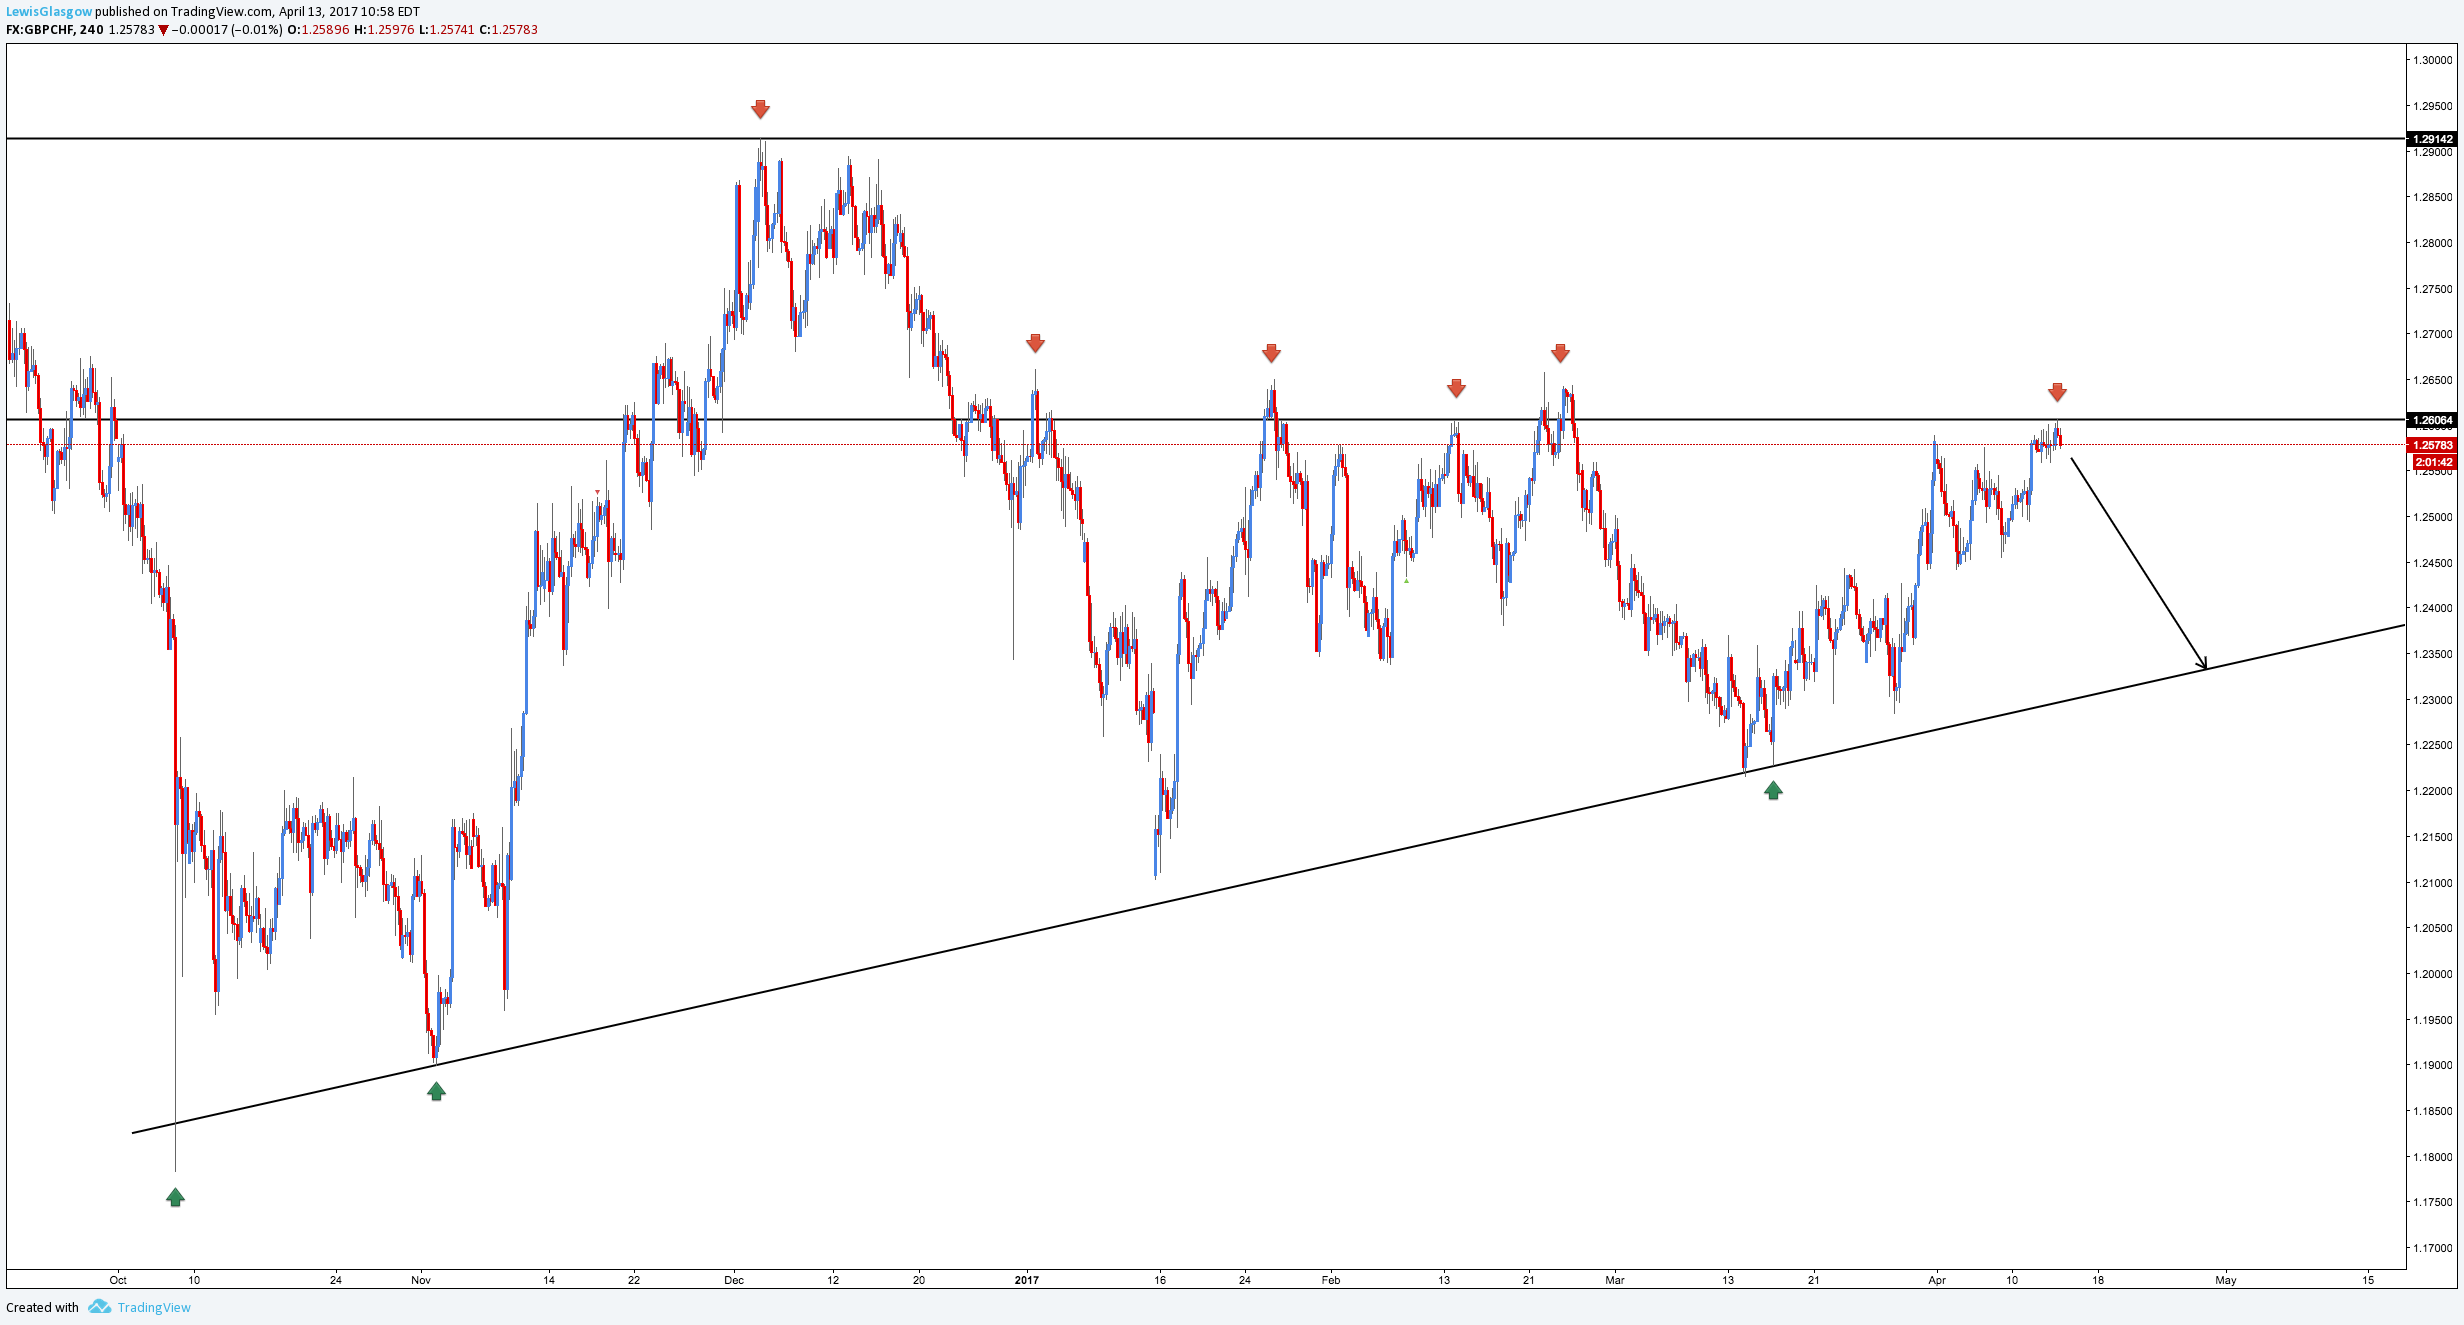This screenshot has width=2464, height=1325.
Task: Select the red arrow above the April high
Action: (2057, 391)
